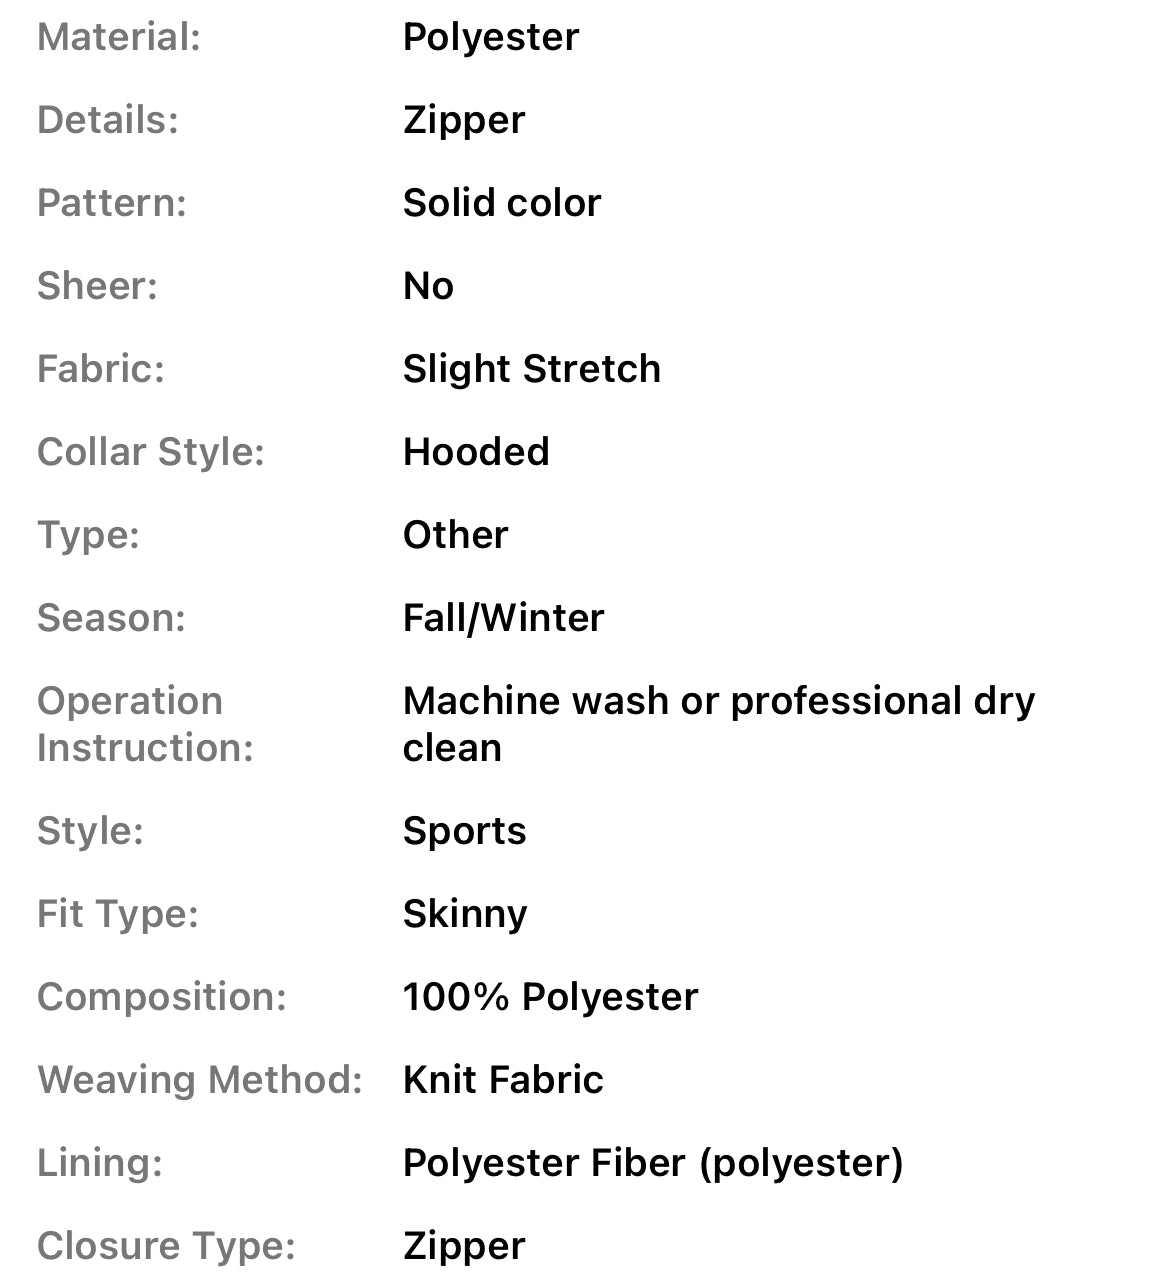Select the Slight Stretch fabric value
Image resolution: width=1170 pixels, height=1282 pixels.
pos(531,370)
